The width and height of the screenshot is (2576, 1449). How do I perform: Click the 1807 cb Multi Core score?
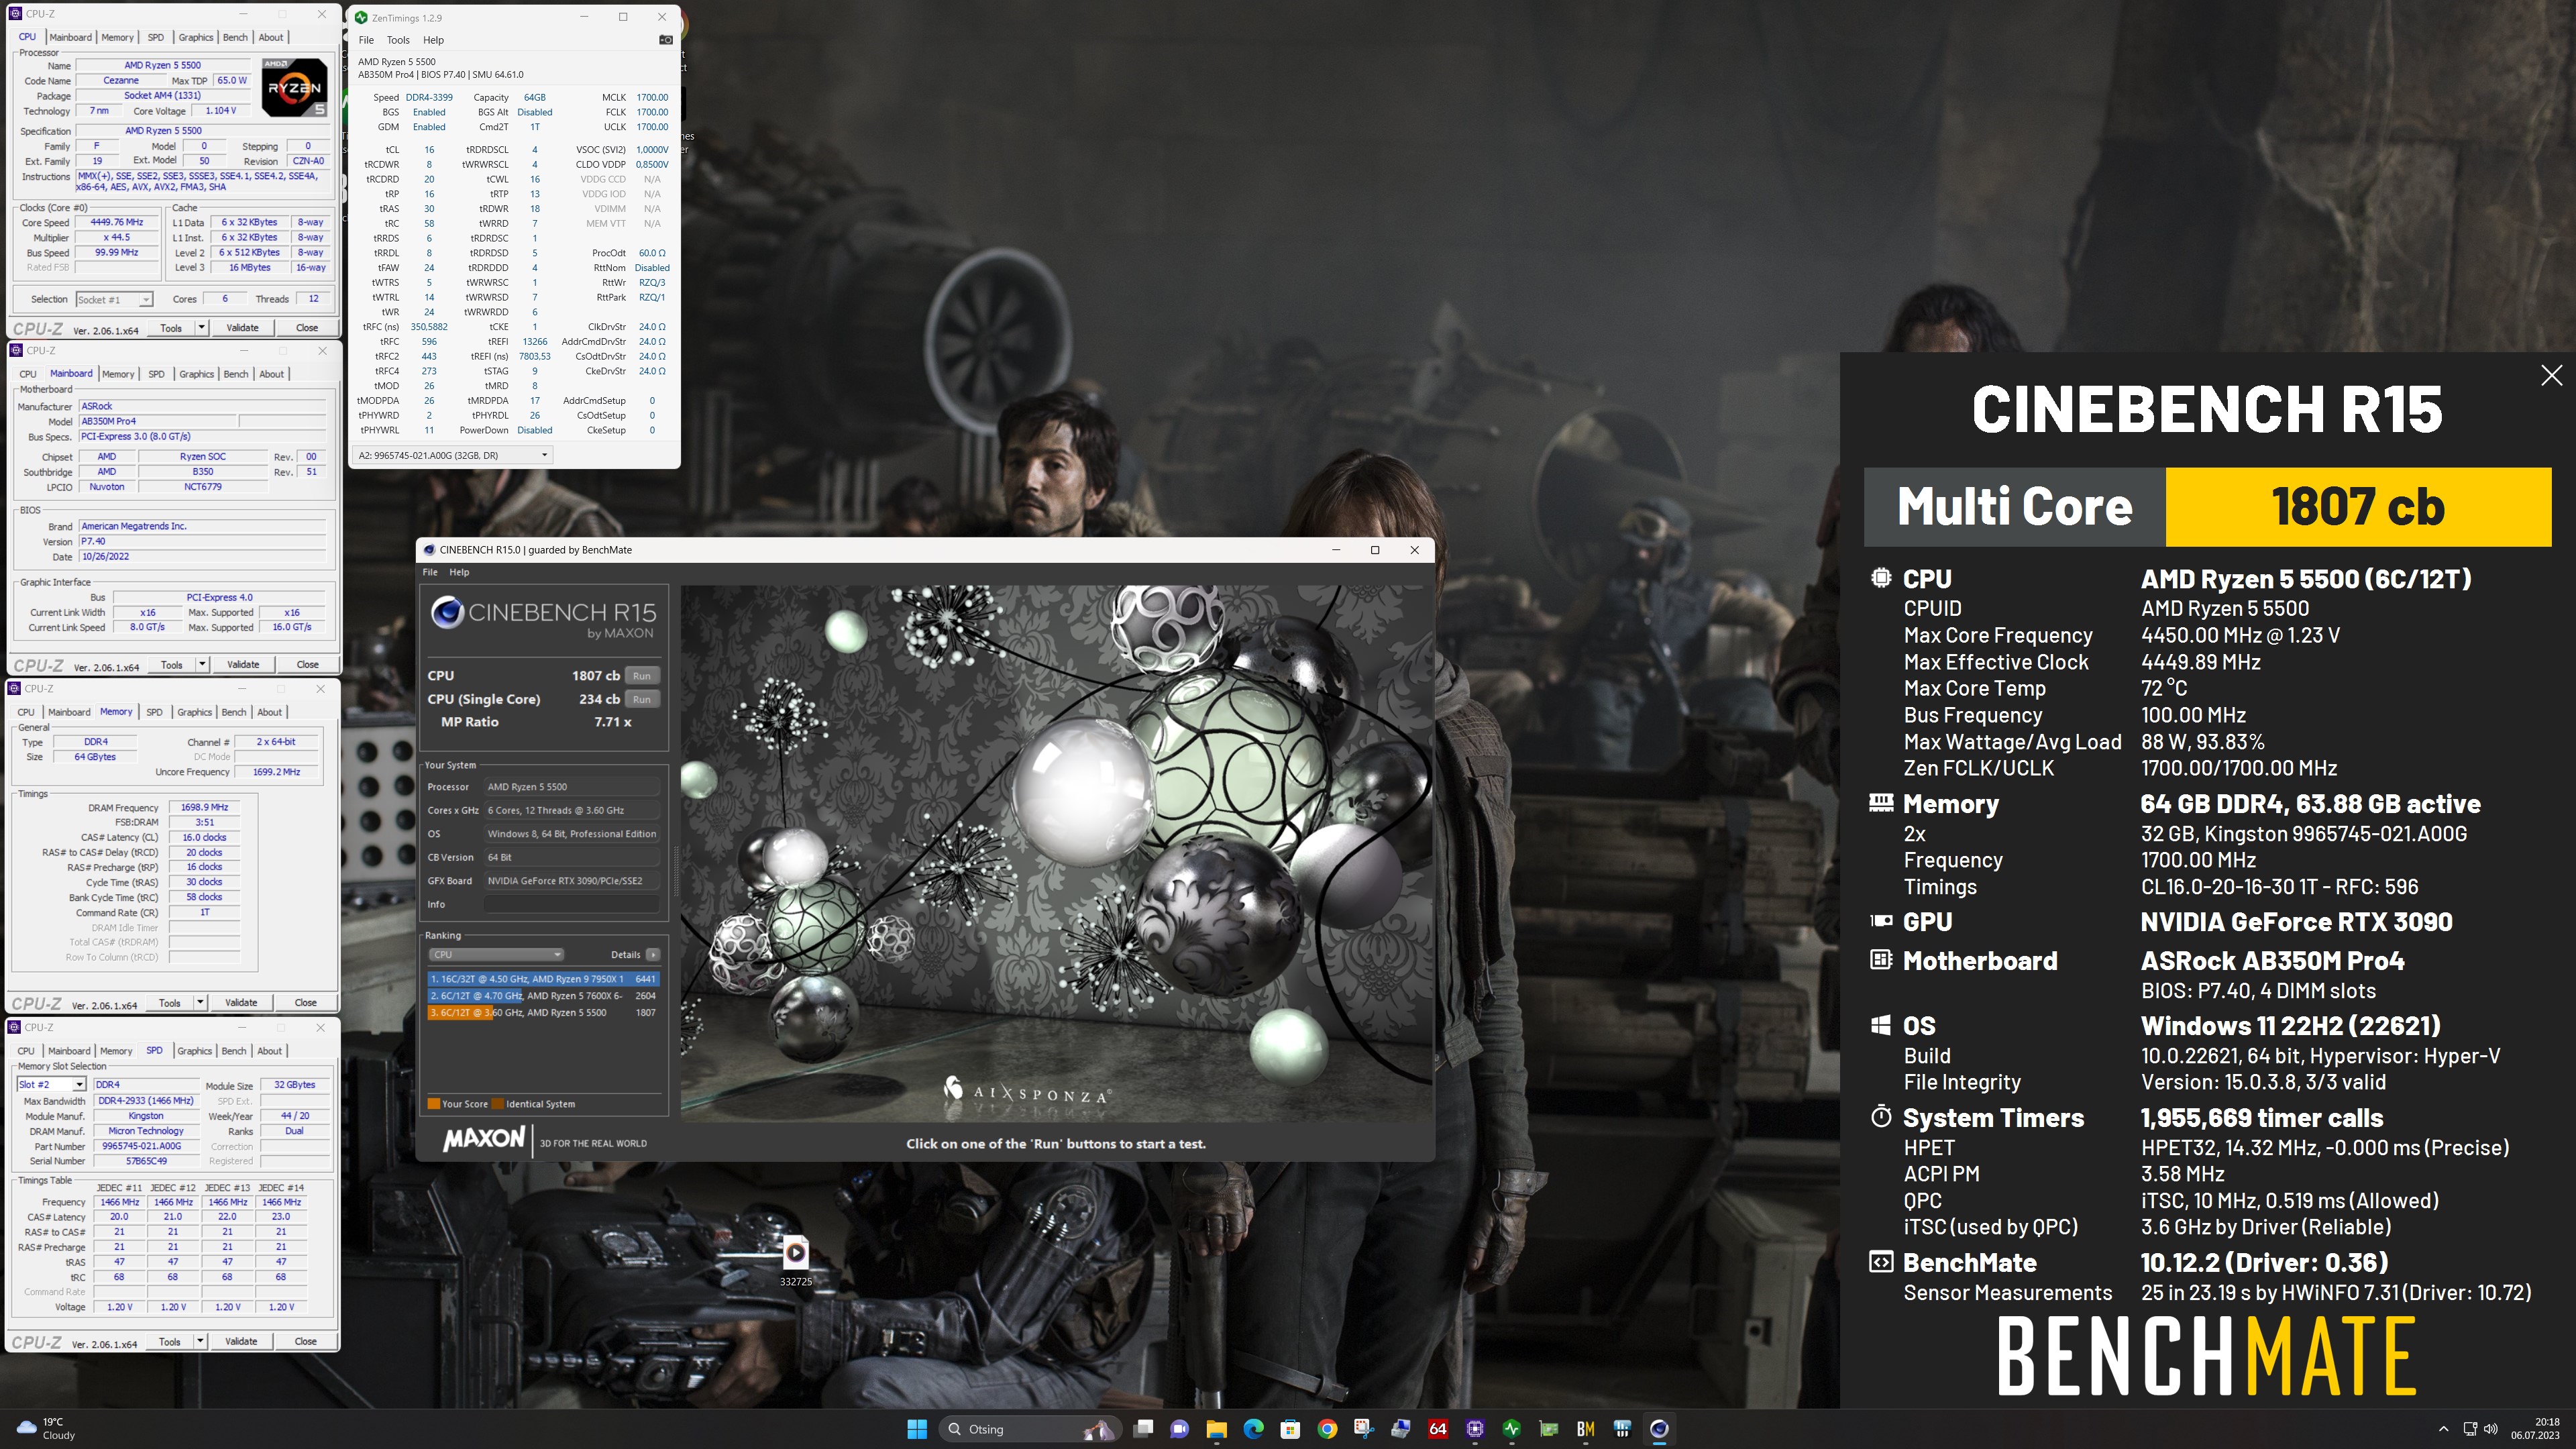click(x=2357, y=507)
